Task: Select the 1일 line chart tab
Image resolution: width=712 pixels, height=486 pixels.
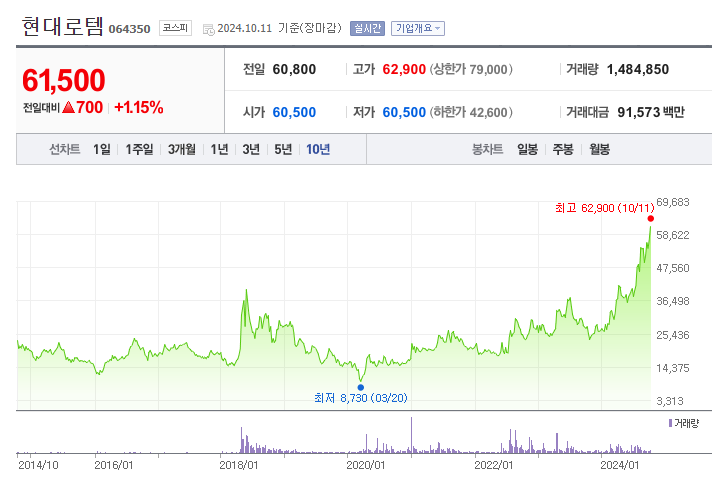Action: [102, 149]
